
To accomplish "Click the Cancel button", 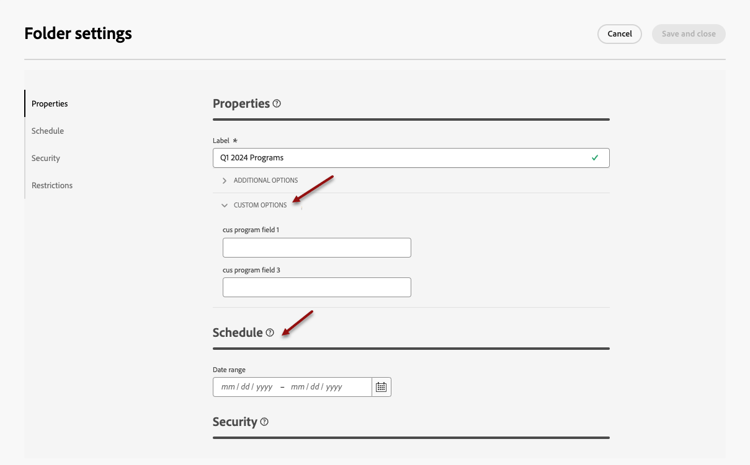I will [x=620, y=34].
